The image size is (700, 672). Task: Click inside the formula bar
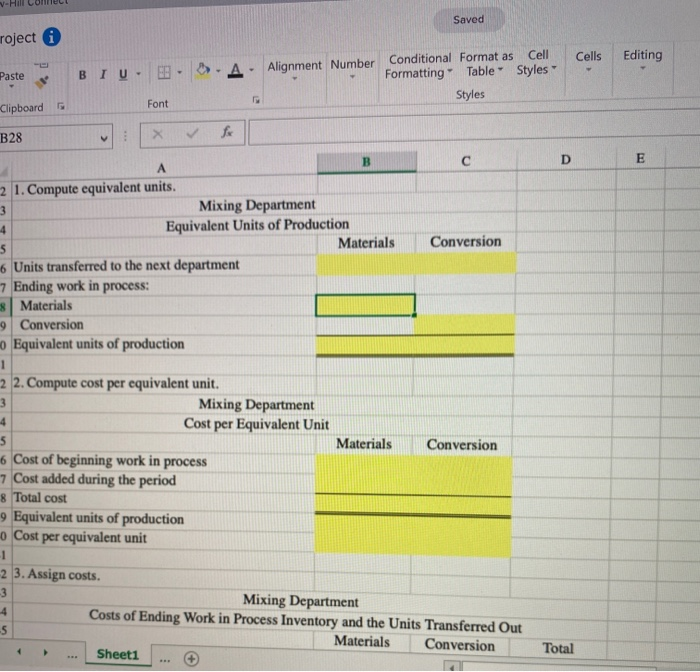coord(473,129)
